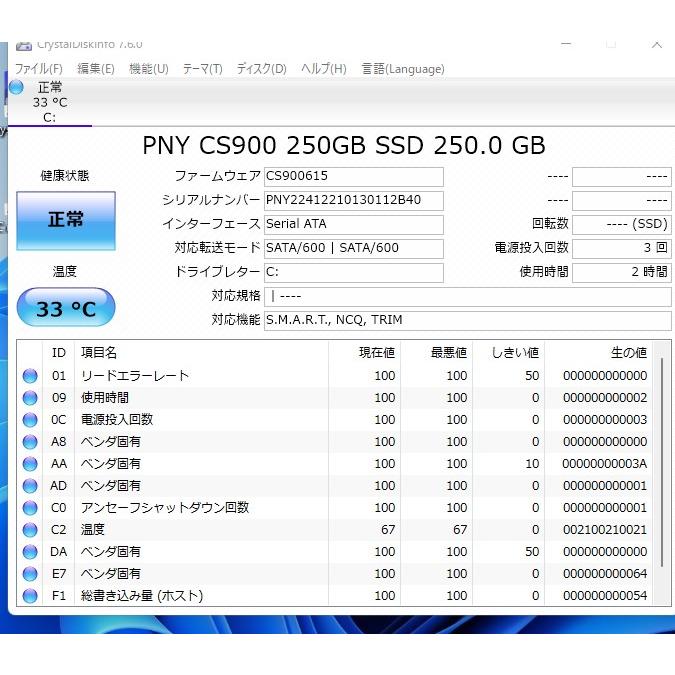The height and width of the screenshot is (675, 675).
Task: Open the 編集(E) menu
Action: [96, 69]
